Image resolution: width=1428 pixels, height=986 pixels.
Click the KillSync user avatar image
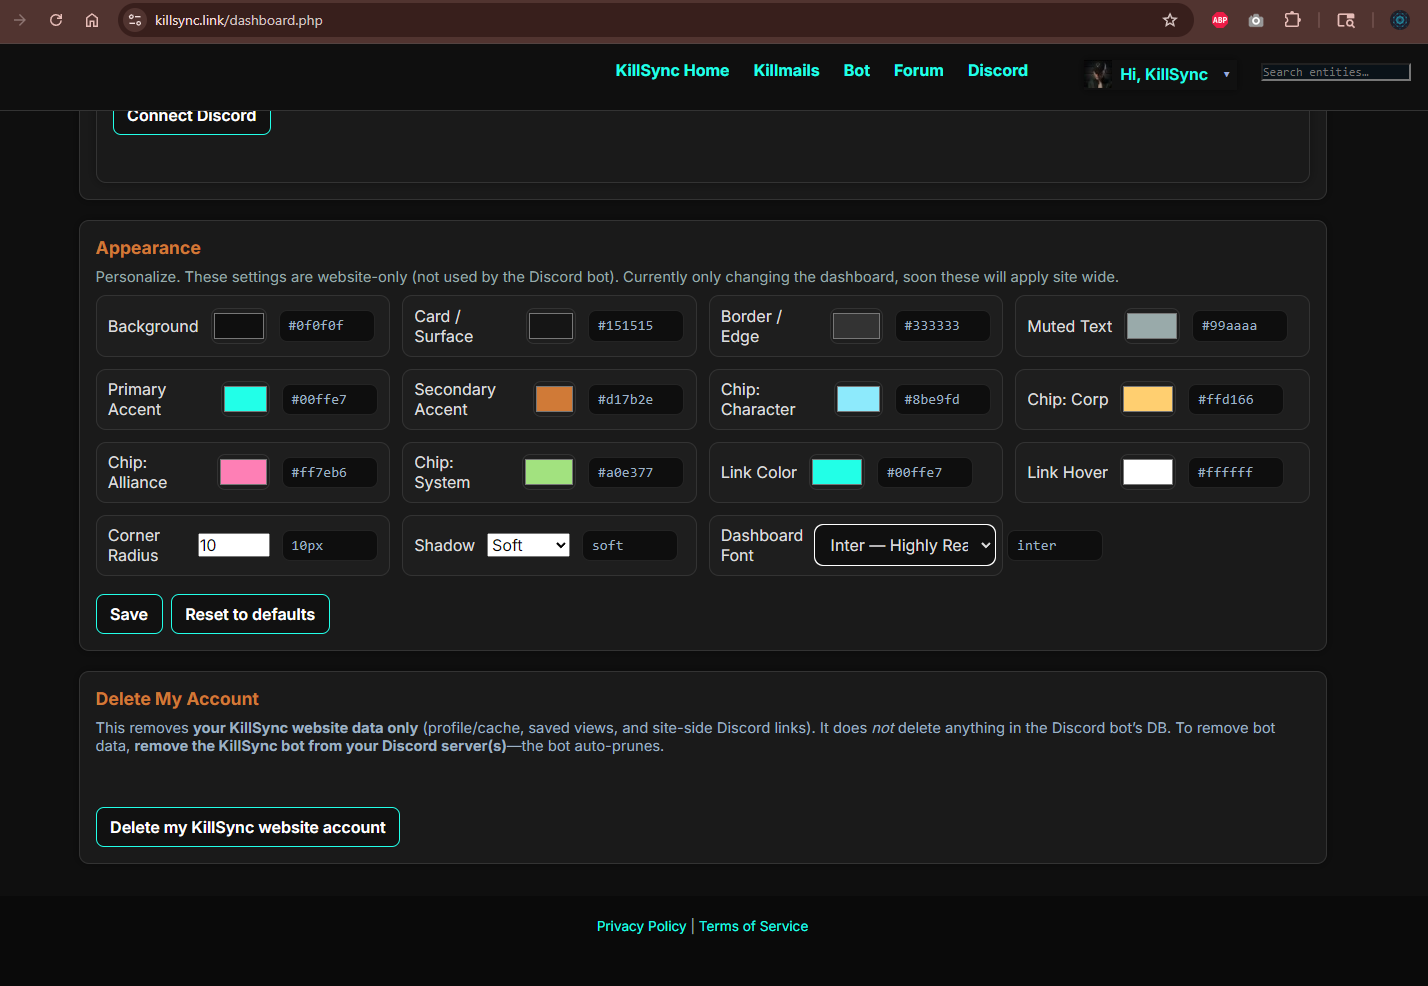(x=1098, y=74)
